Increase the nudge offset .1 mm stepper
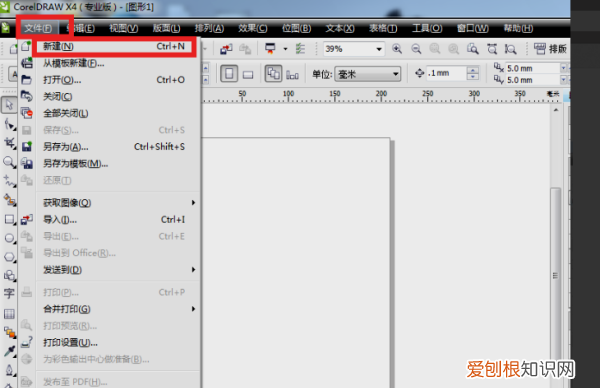This screenshot has height=388, width=600. [473, 70]
